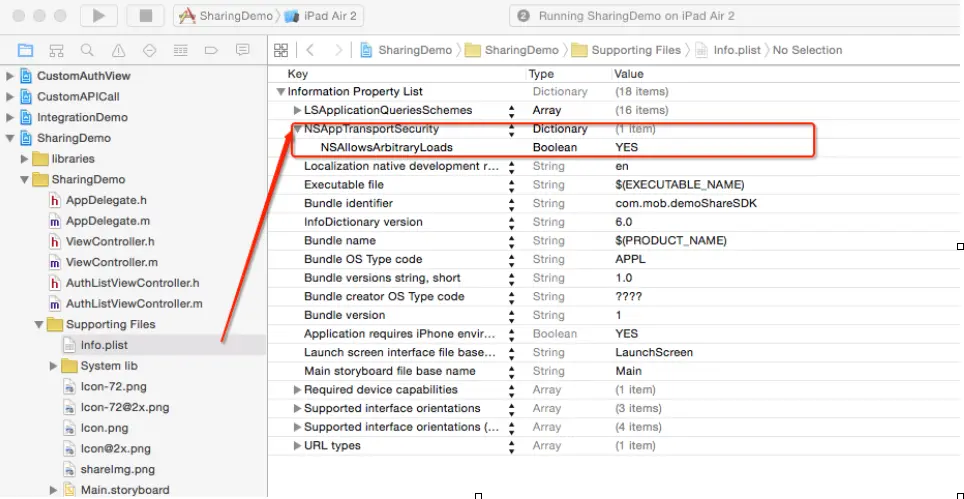Collapse Information Property List root
The image size is (964, 499).
[281, 92]
